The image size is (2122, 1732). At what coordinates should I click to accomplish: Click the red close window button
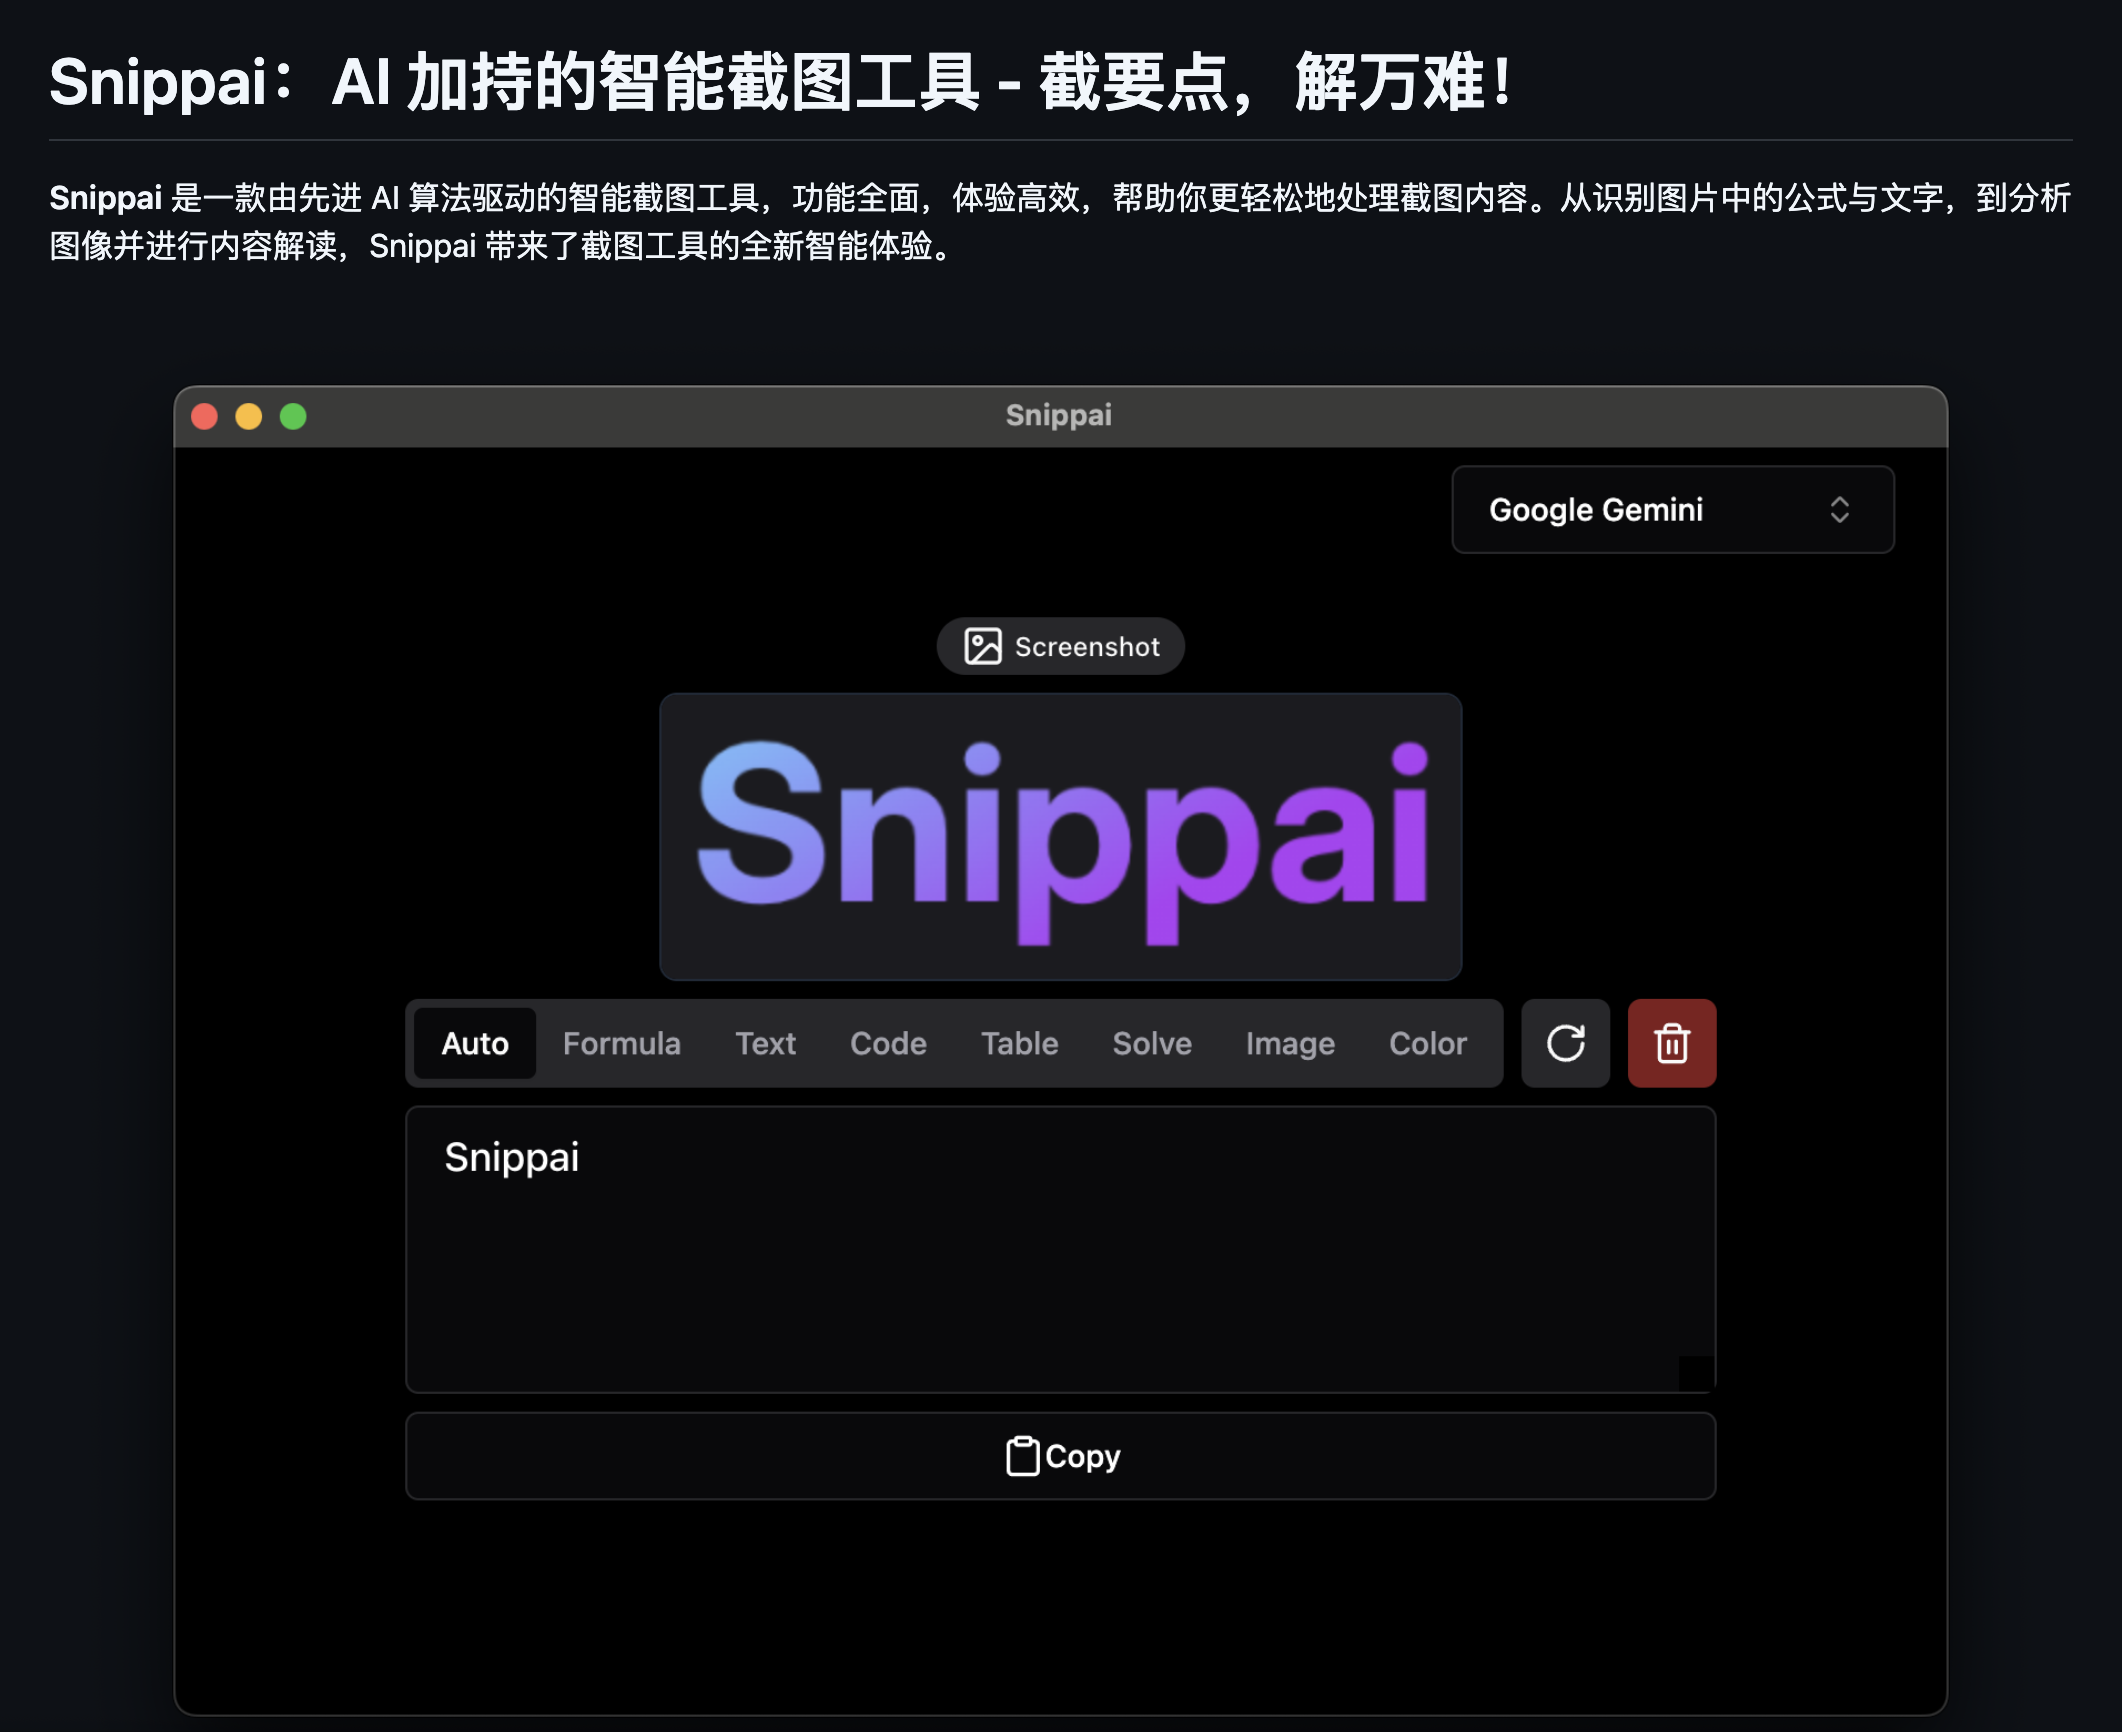[x=205, y=416]
